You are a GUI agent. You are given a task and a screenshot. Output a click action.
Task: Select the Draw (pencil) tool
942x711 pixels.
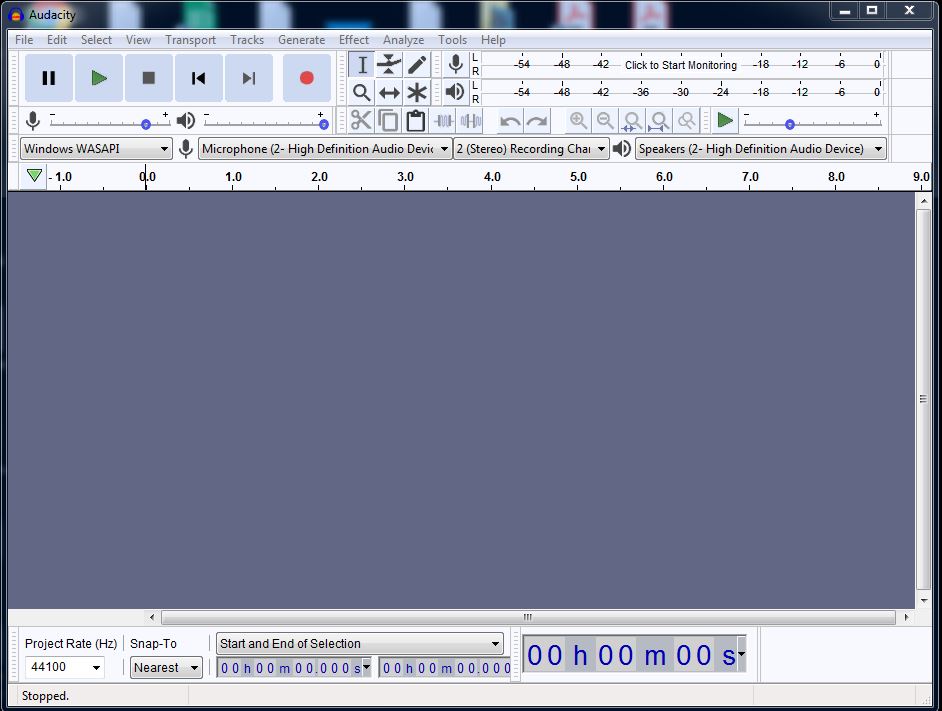[417, 65]
